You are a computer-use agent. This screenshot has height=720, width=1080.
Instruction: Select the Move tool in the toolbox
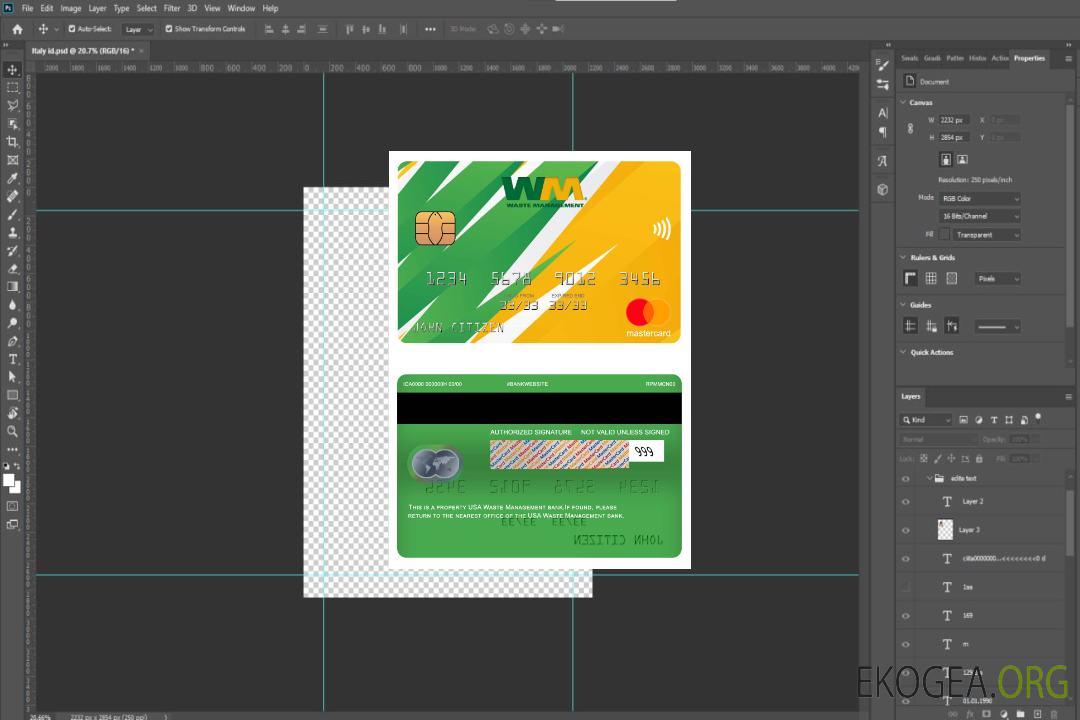tap(12, 70)
